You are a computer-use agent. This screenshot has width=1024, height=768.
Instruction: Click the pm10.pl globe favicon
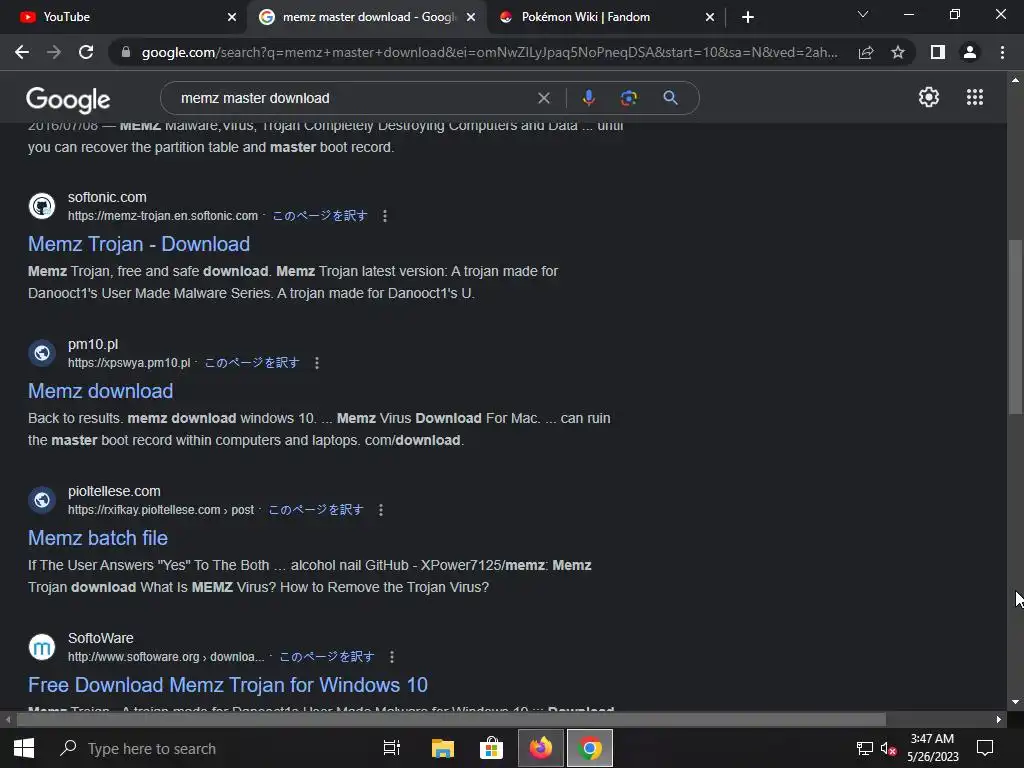coord(42,353)
